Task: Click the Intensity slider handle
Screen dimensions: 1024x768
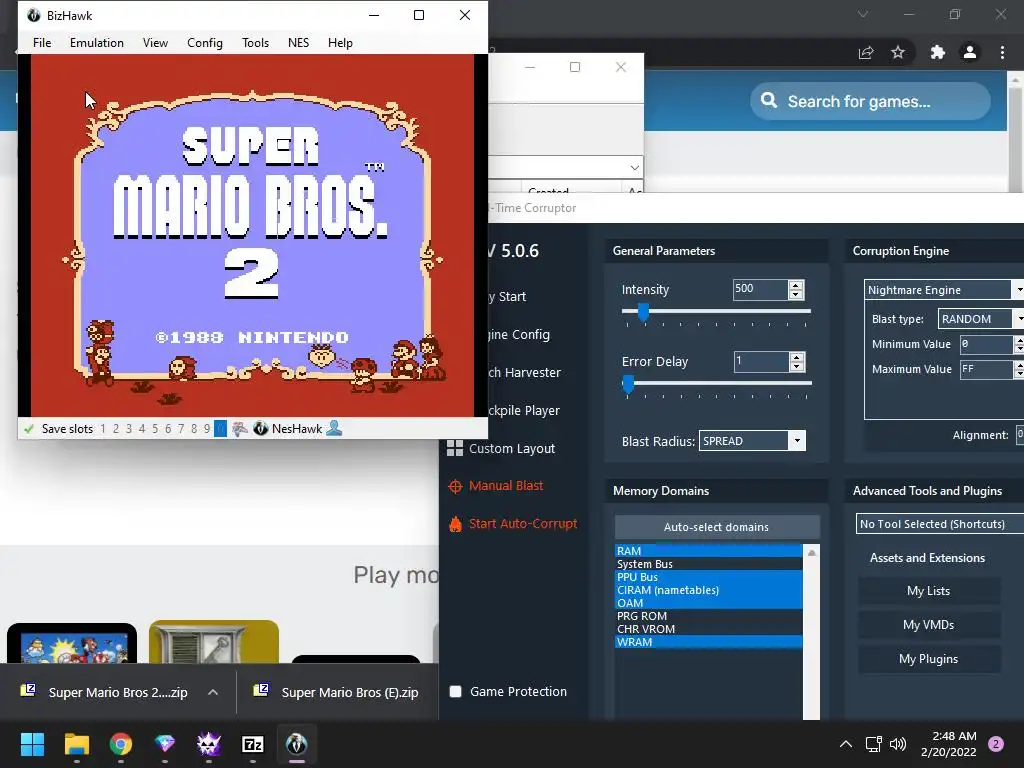Action: click(x=643, y=312)
